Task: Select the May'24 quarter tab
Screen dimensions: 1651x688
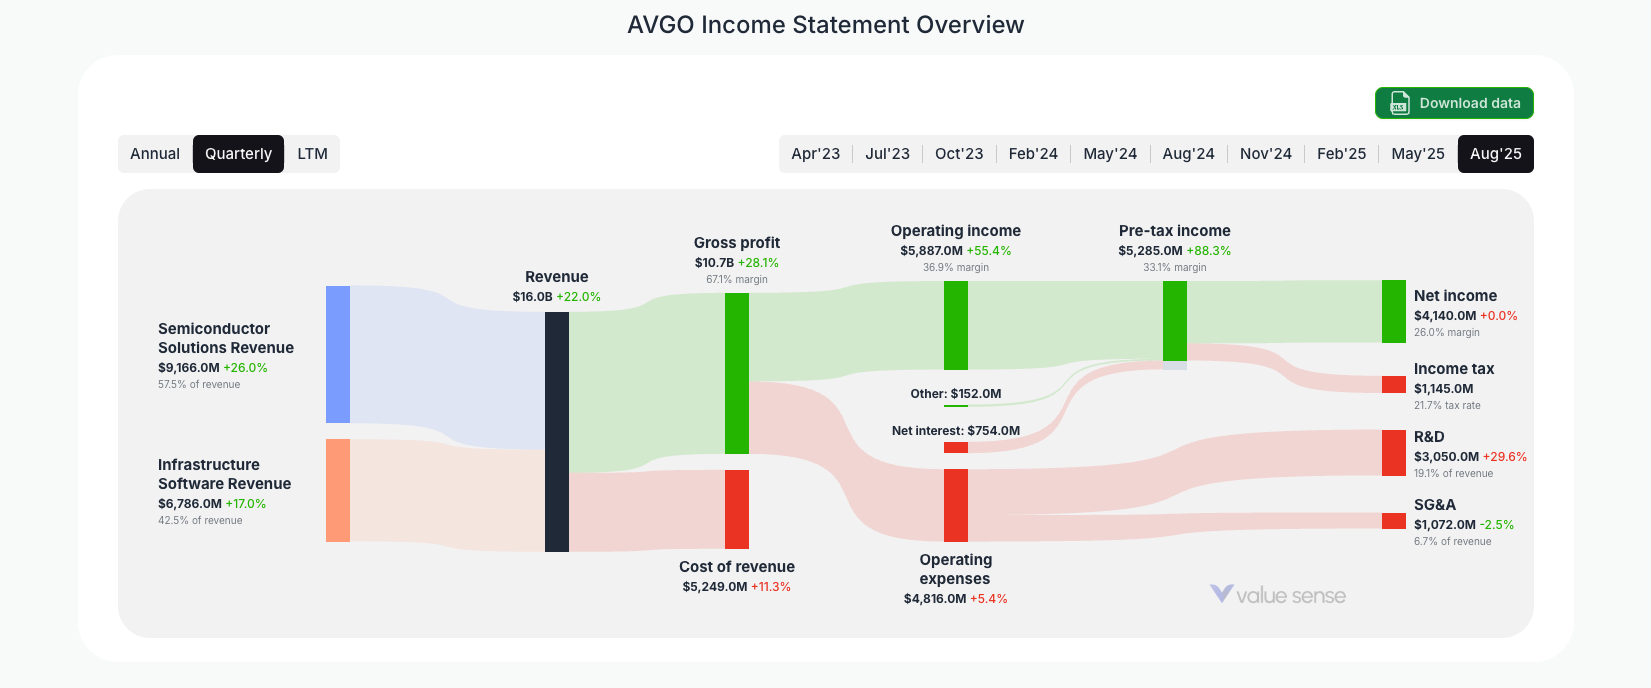Action: (1110, 153)
